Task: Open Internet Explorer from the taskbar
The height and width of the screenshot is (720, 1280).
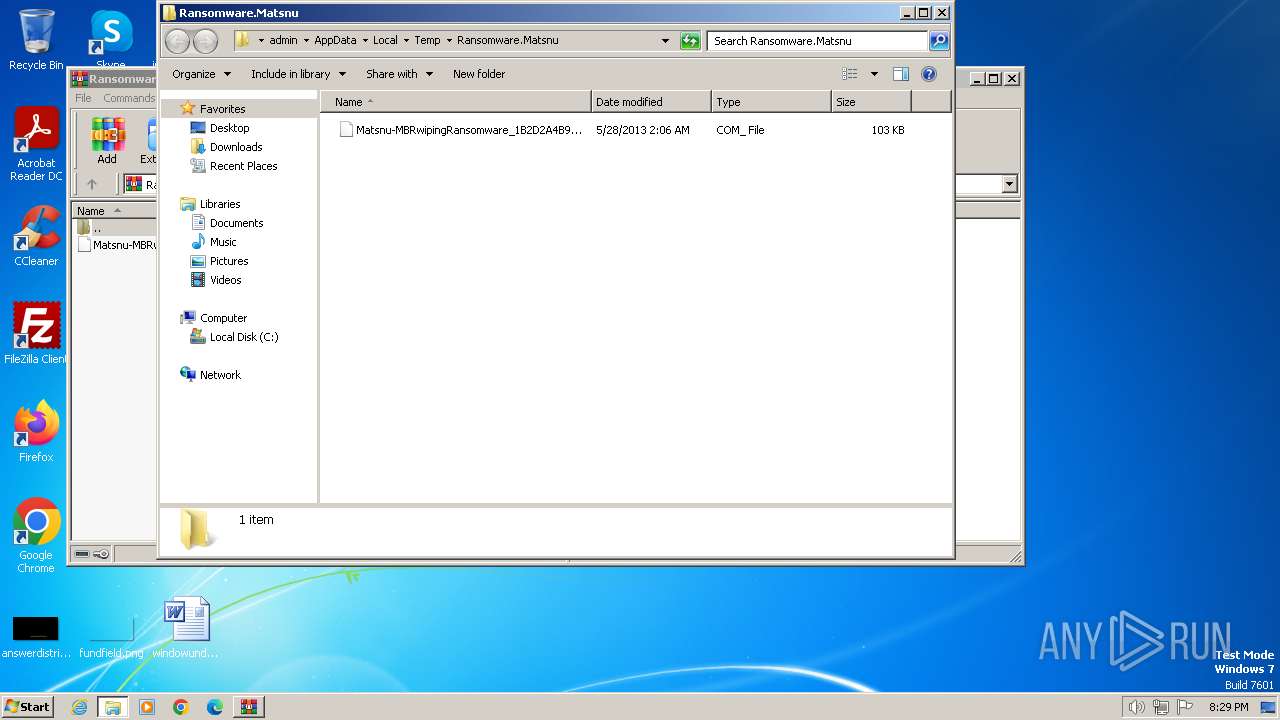Action: [x=80, y=707]
